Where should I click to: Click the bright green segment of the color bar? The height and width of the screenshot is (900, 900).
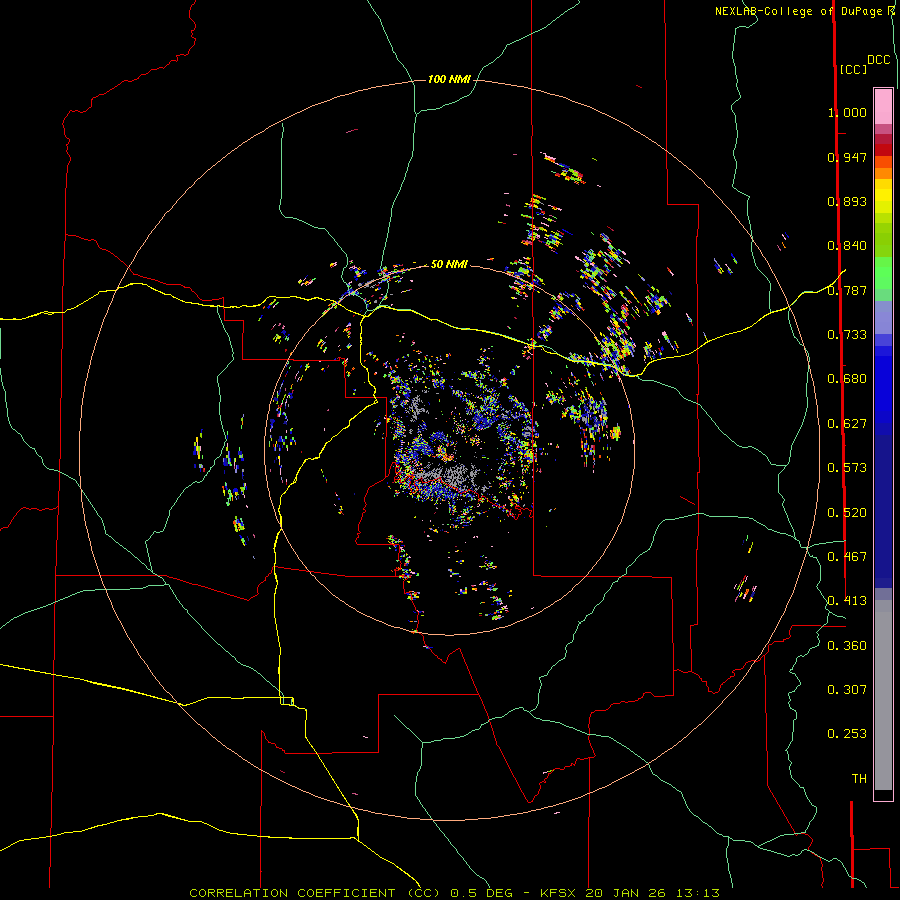tap(883, 273)
